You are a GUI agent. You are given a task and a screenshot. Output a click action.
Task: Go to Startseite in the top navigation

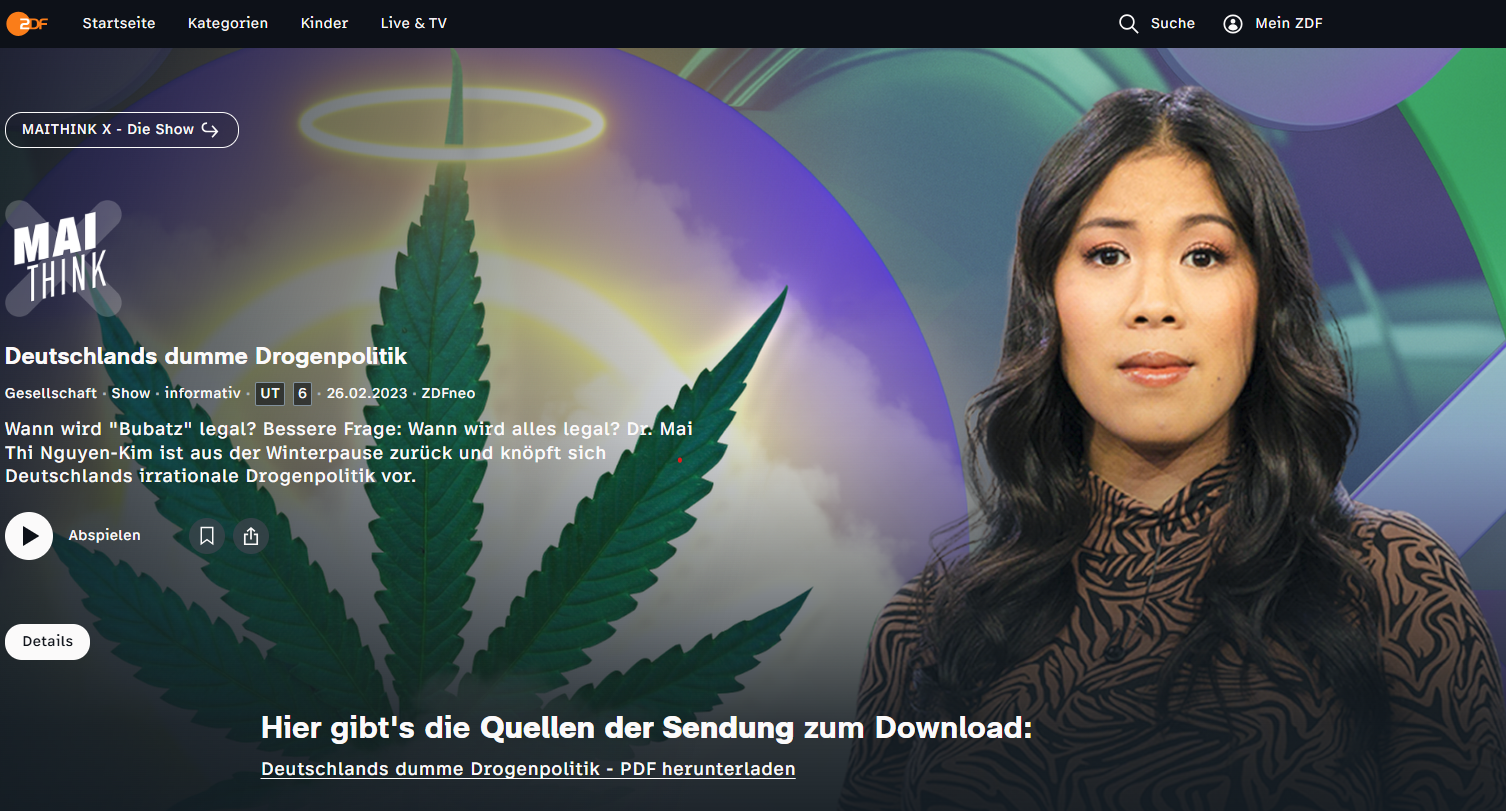(x=119, y=24)
